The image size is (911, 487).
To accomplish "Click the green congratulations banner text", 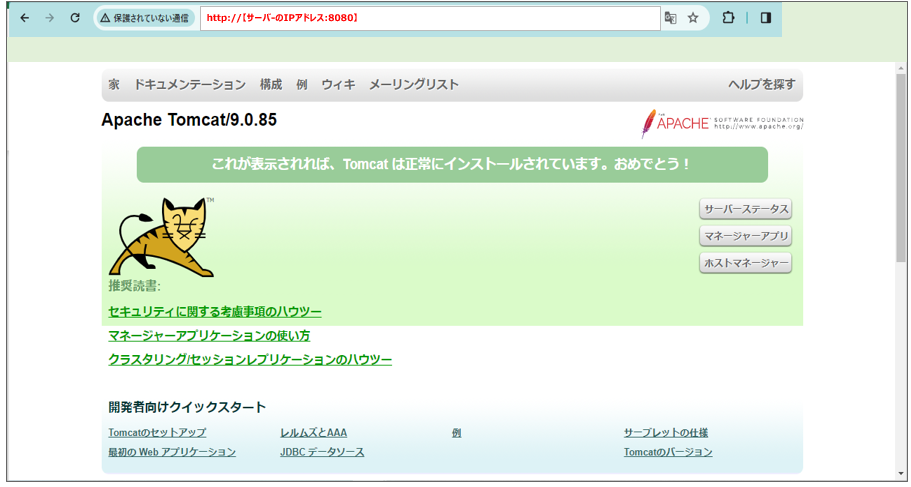I will pyautogui.click(x=451, y=164).
